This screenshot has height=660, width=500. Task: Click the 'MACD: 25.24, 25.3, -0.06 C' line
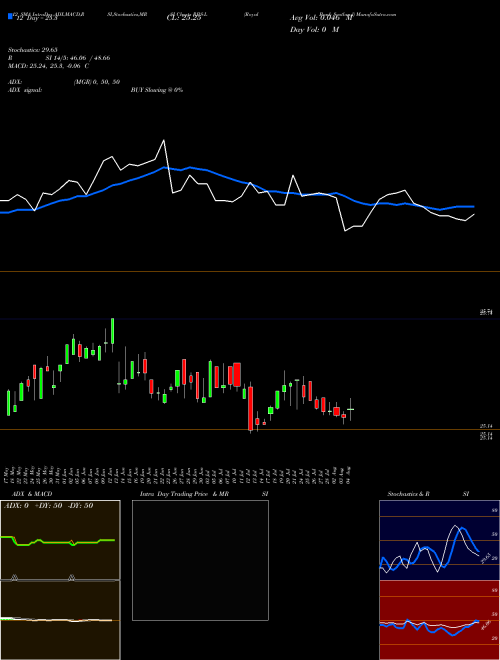point(48,66)
